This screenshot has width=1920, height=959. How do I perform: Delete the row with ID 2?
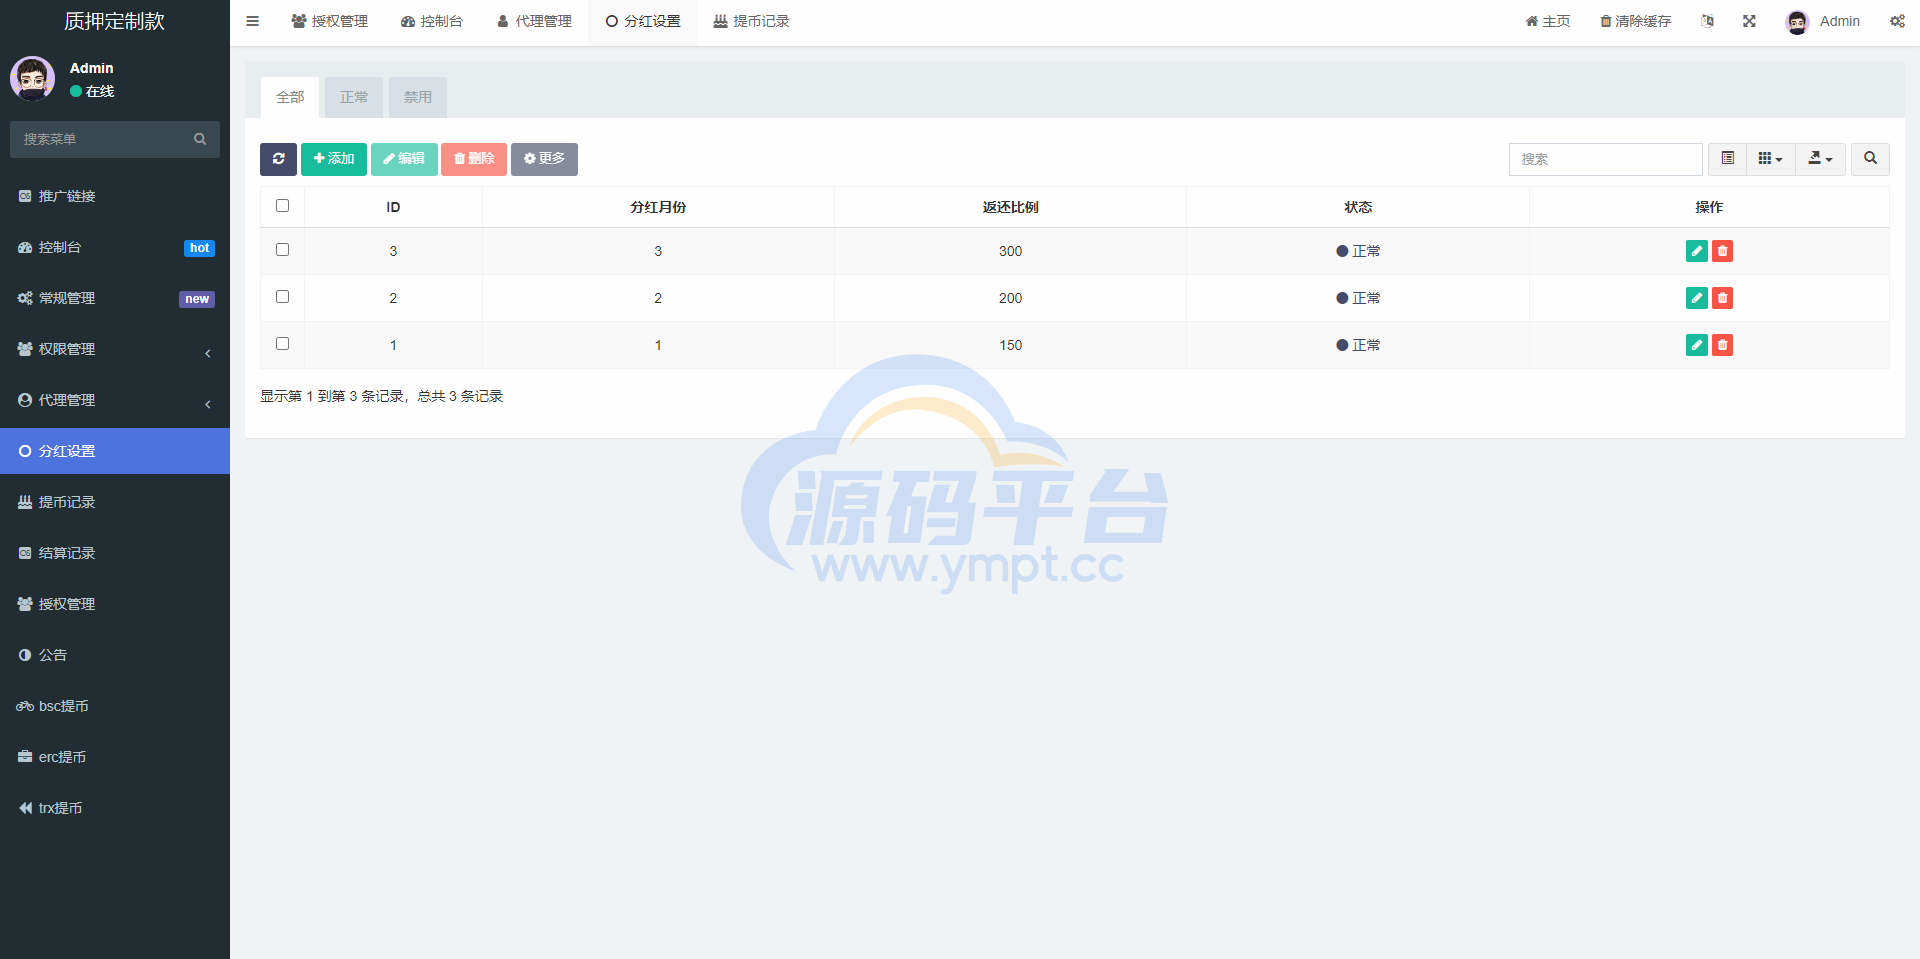1722,298
